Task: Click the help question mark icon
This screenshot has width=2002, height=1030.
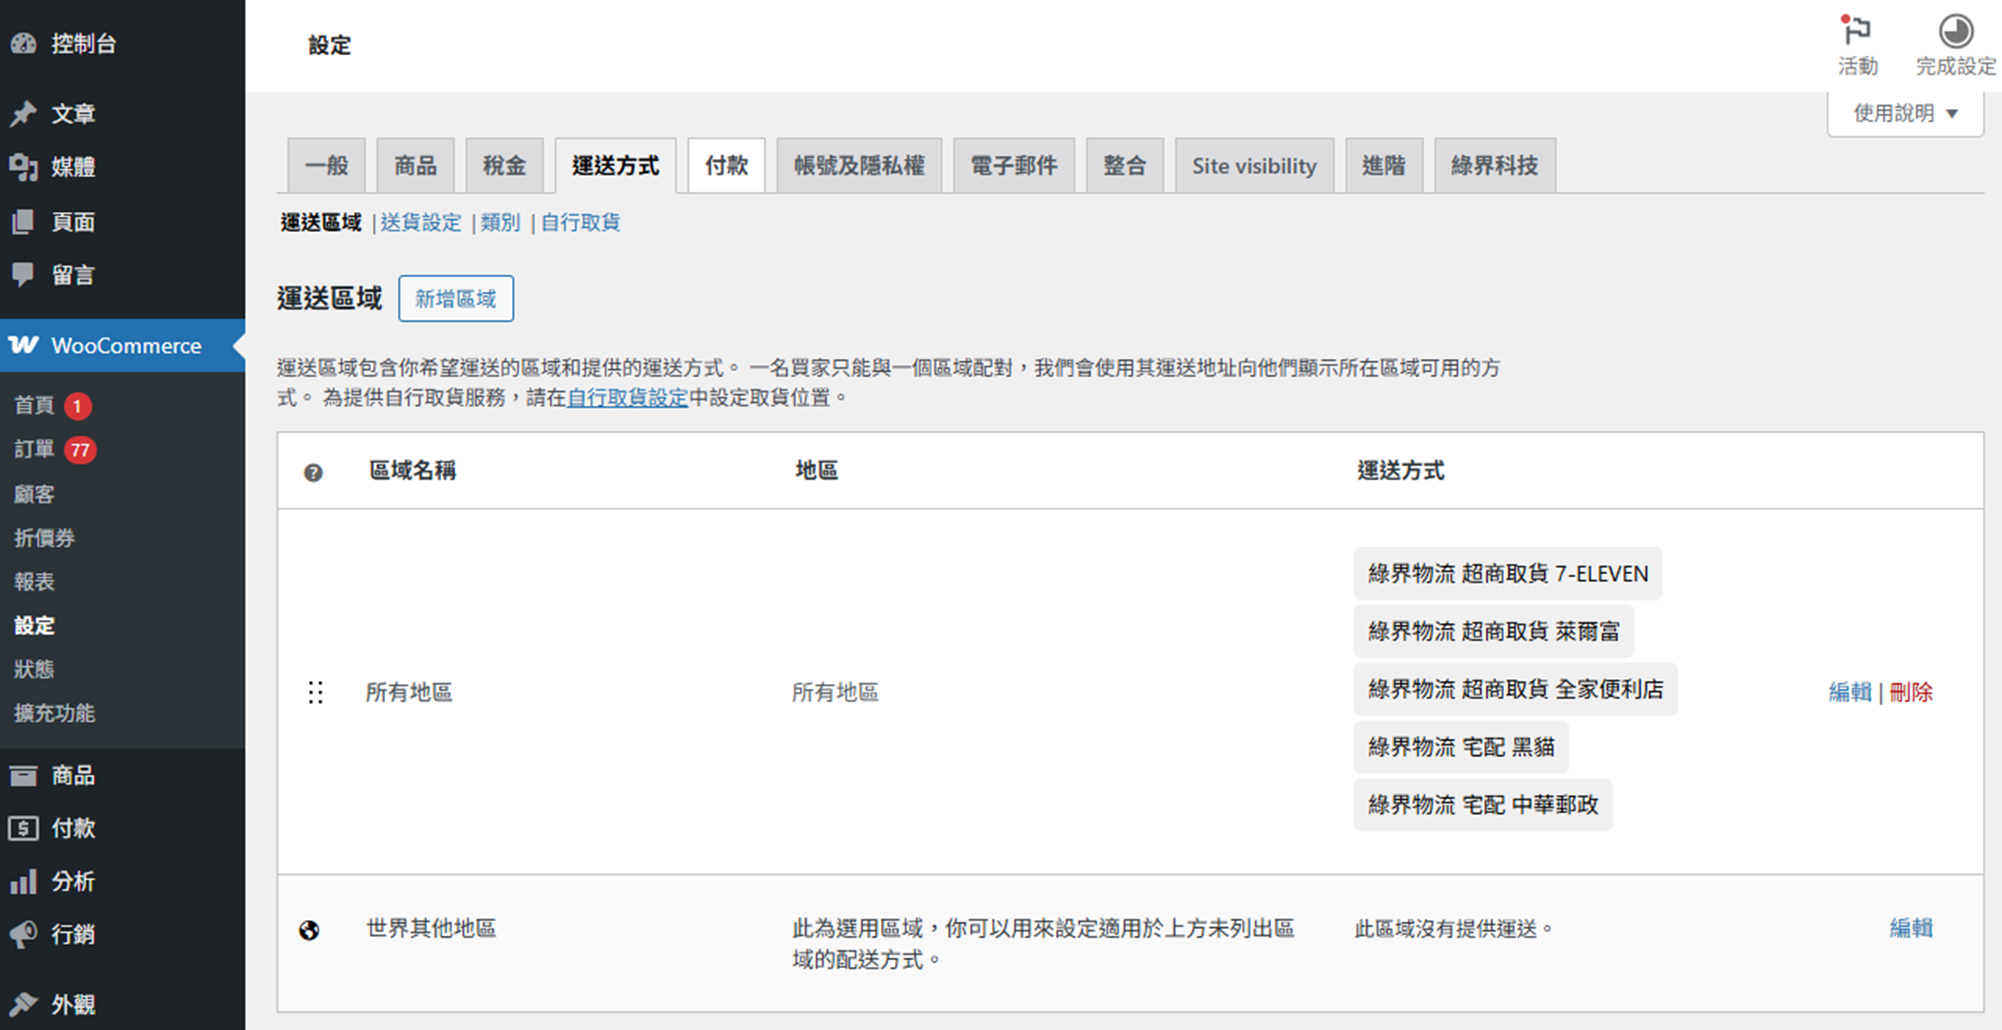Action: (313, 472)
